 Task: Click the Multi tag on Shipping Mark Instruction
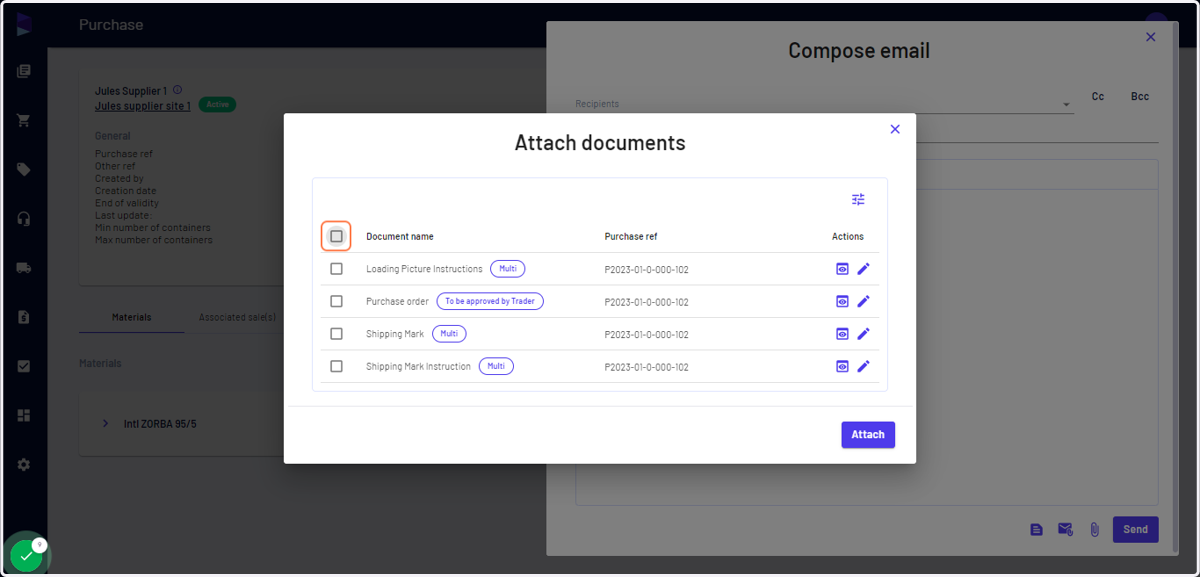pyautogui.click(x=496, y=366)
